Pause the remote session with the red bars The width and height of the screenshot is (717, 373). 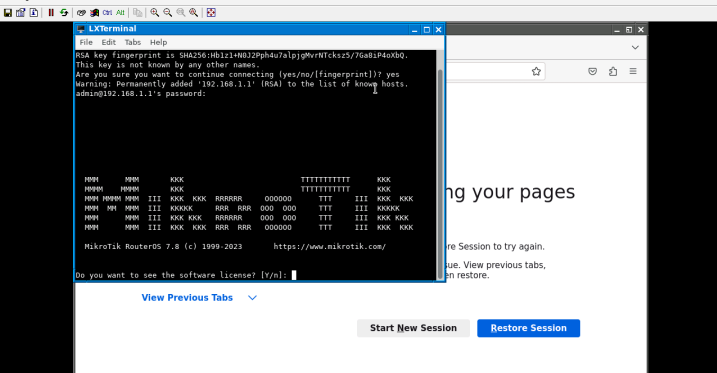click(x=51, y=13)
